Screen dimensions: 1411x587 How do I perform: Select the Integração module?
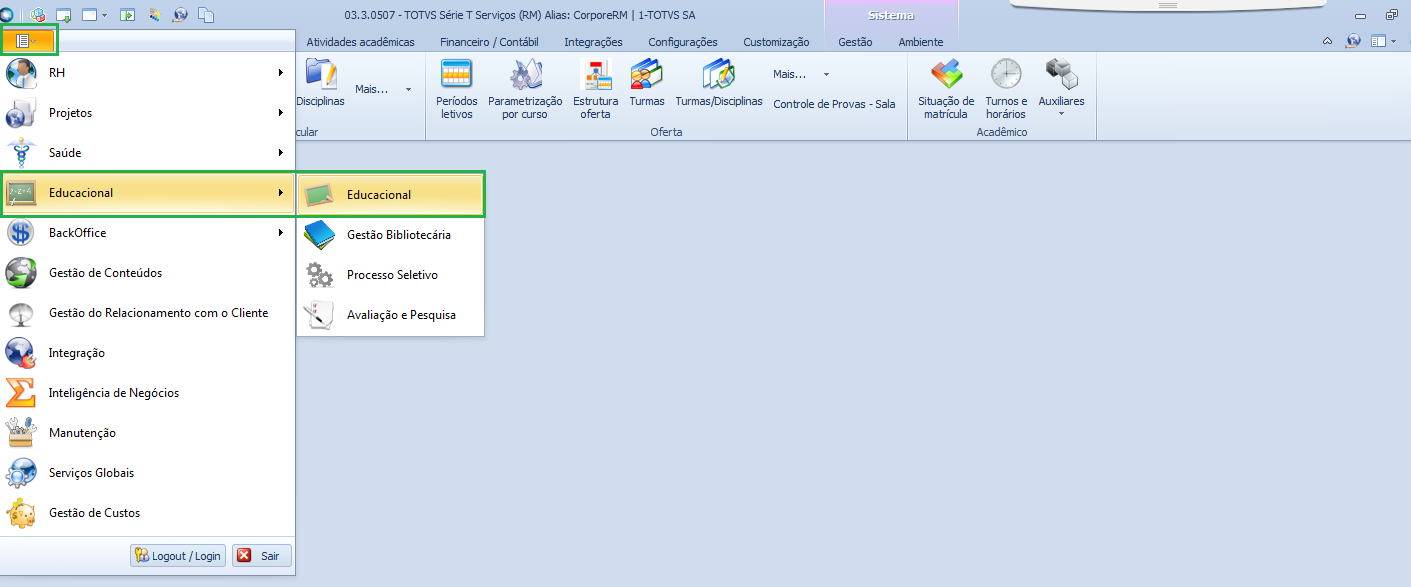coord(148,353)
